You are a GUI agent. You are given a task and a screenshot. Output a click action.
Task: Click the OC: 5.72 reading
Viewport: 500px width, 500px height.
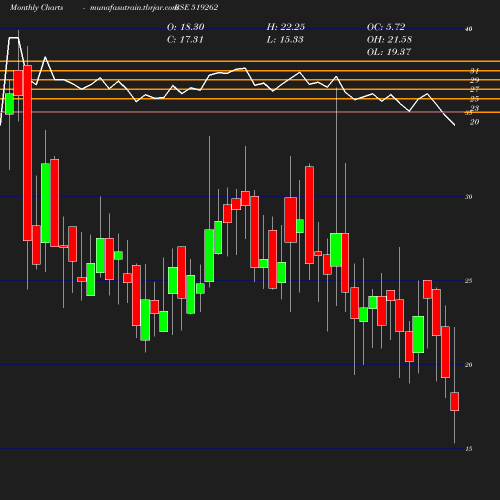[x=386, y=27]
